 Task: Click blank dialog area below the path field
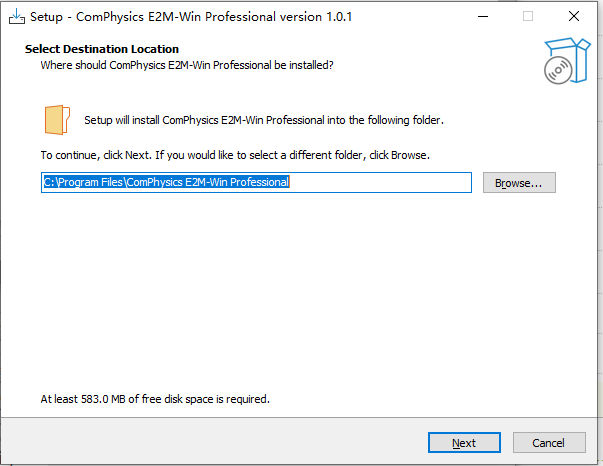[x=300, y=290]
